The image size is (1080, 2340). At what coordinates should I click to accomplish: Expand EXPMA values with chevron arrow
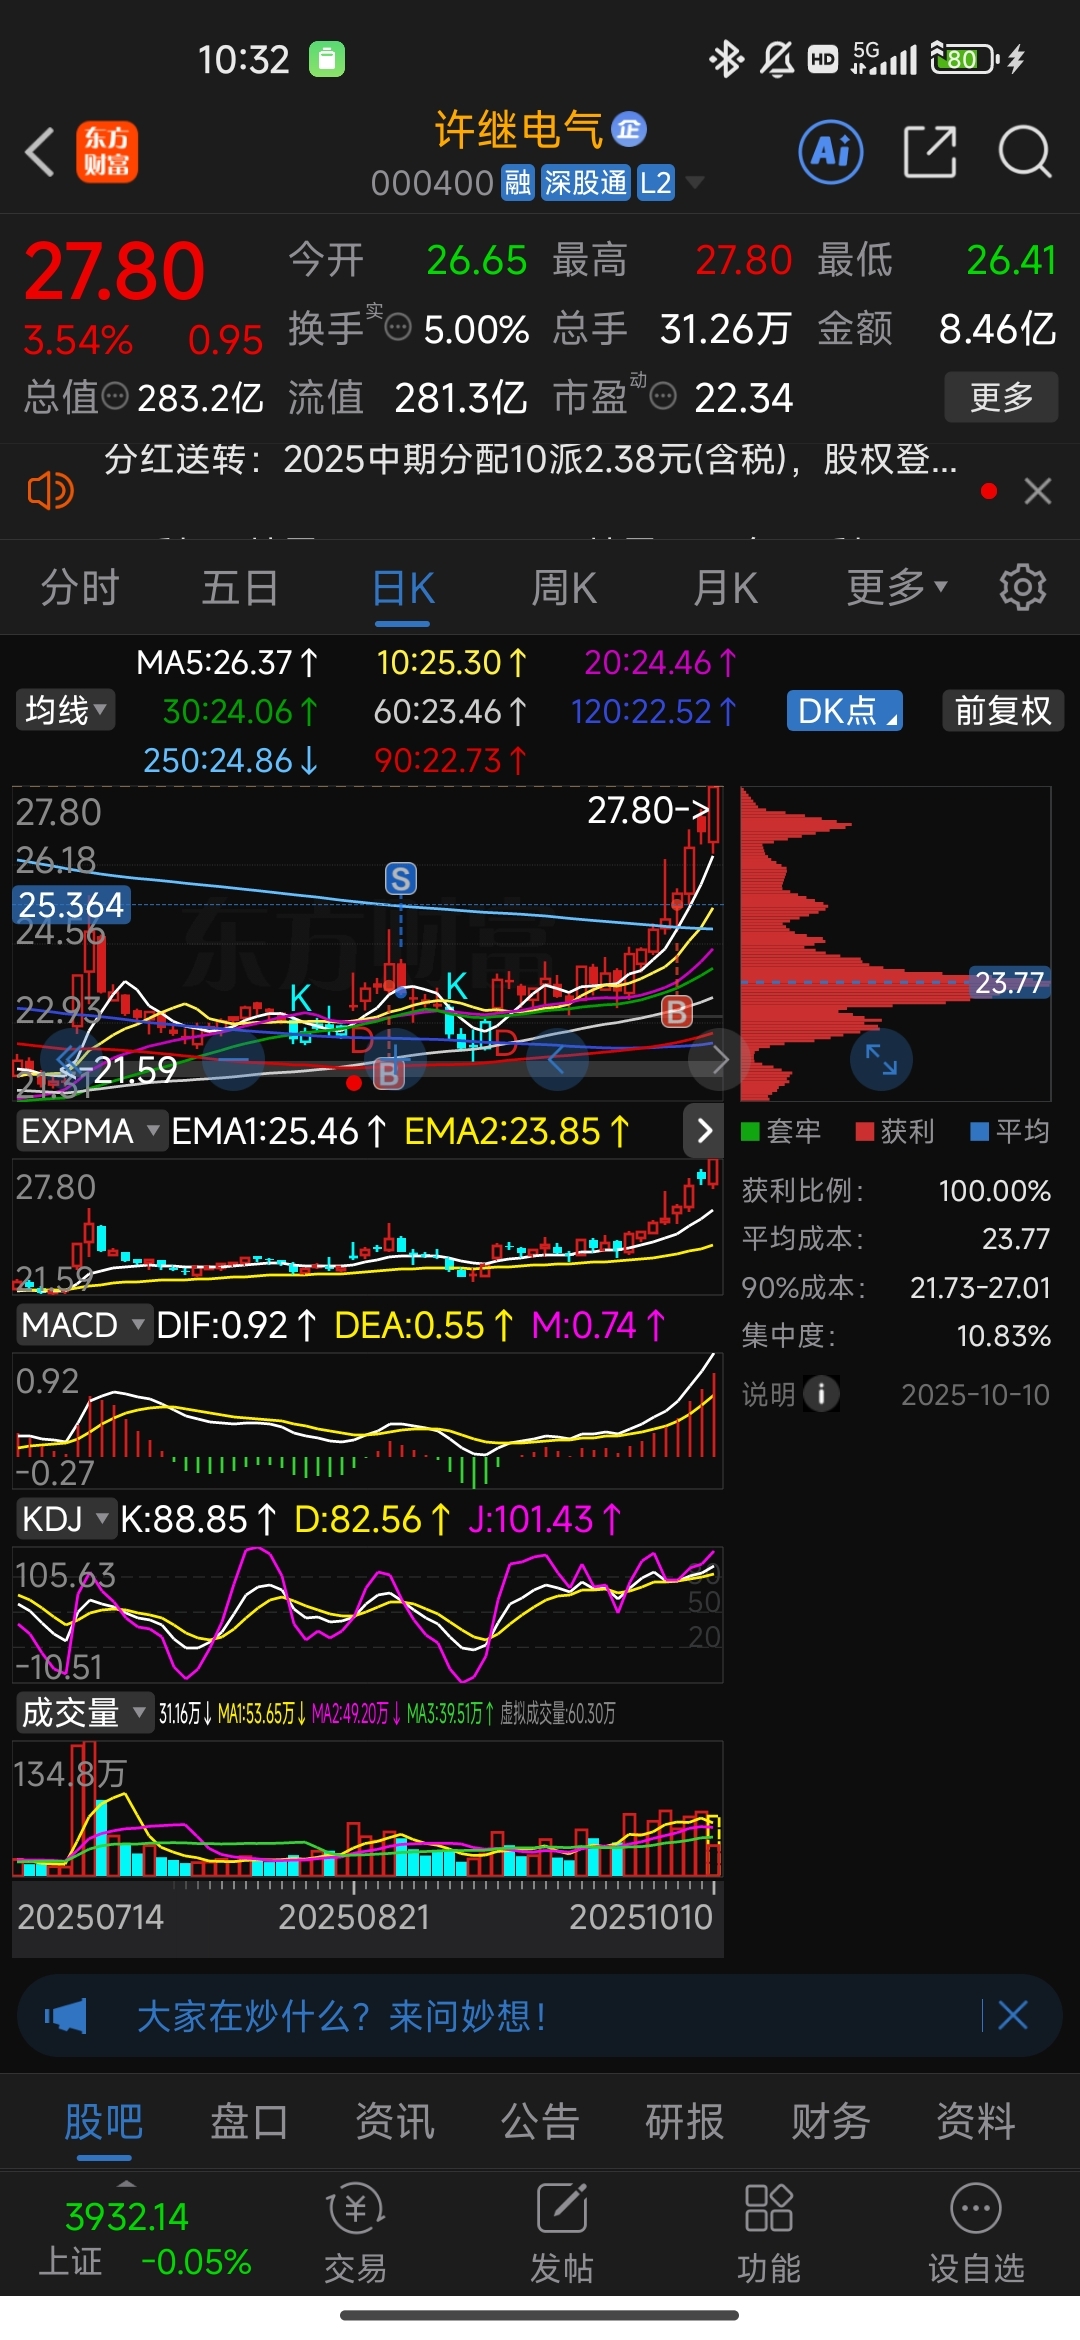(704, 1131)
